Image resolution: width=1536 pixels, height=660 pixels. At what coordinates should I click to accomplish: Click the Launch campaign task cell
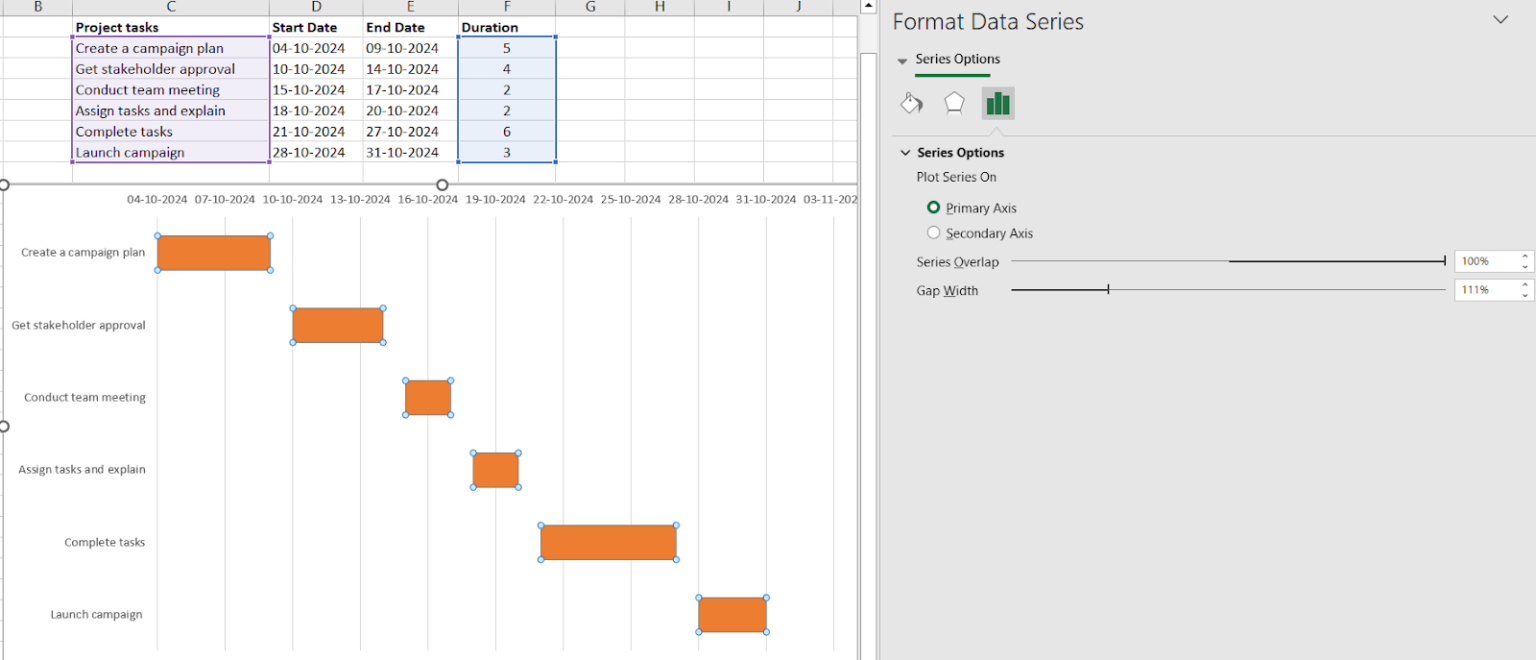click(x=170, y=152)
